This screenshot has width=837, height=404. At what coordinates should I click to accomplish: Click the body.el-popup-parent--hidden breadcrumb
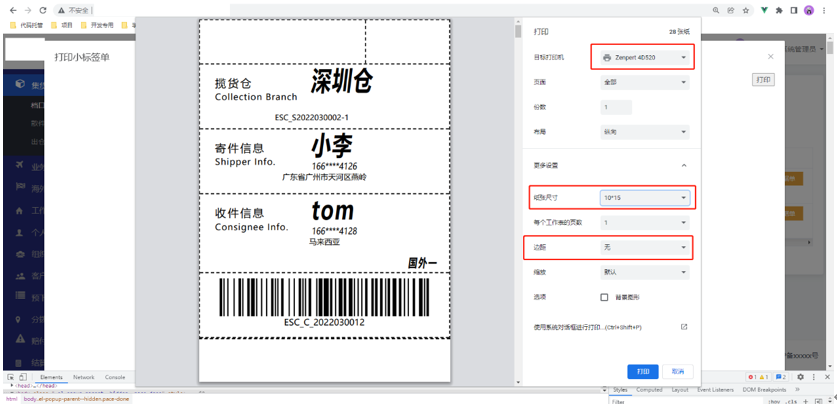(76, 399)
